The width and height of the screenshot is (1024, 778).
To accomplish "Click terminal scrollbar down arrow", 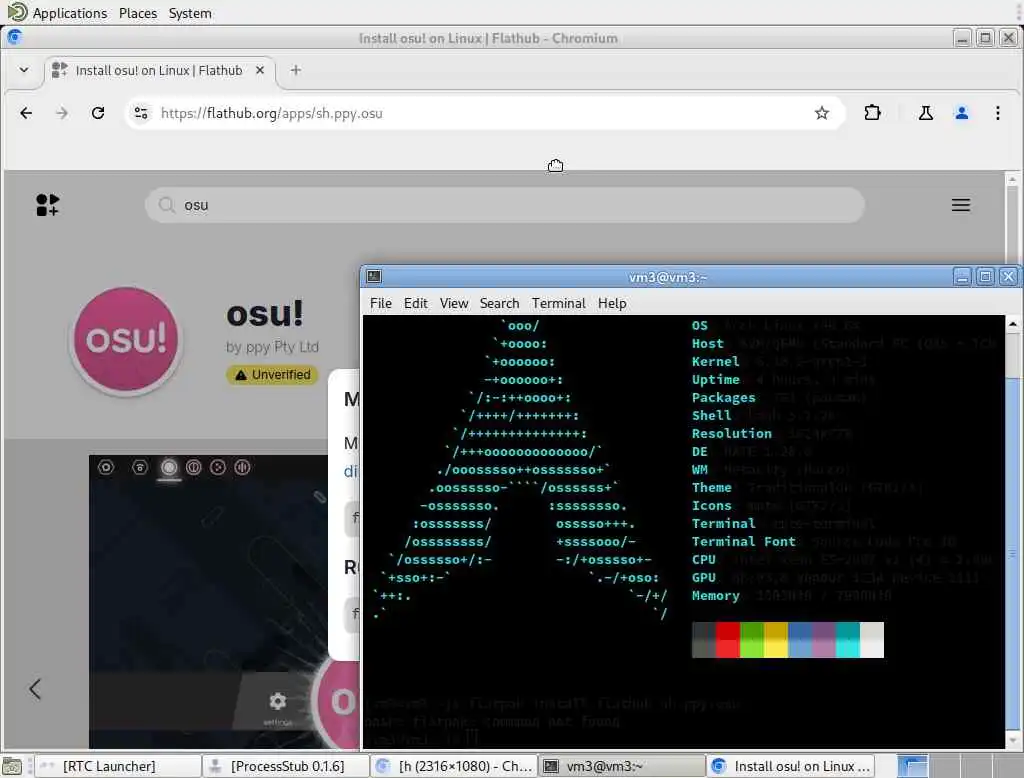I will tap(1013, 741).
